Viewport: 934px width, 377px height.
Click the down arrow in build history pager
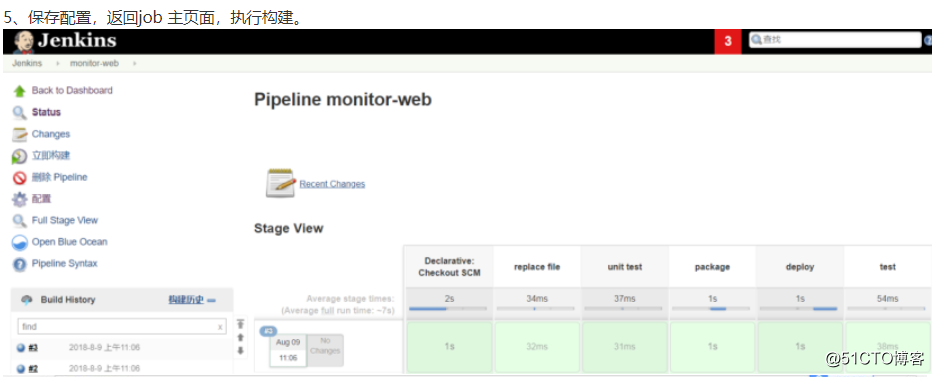coord(241,350)
